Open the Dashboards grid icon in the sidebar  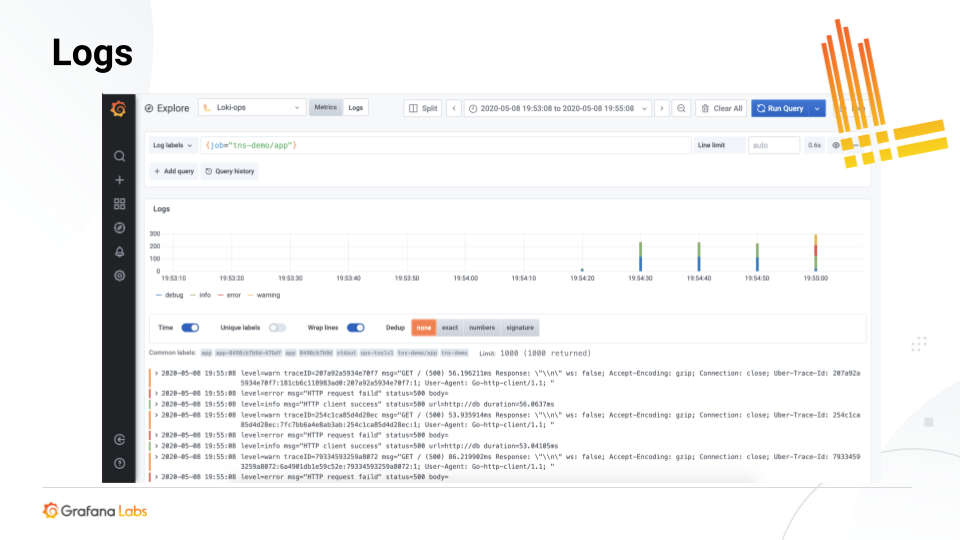tap(119, 204)
